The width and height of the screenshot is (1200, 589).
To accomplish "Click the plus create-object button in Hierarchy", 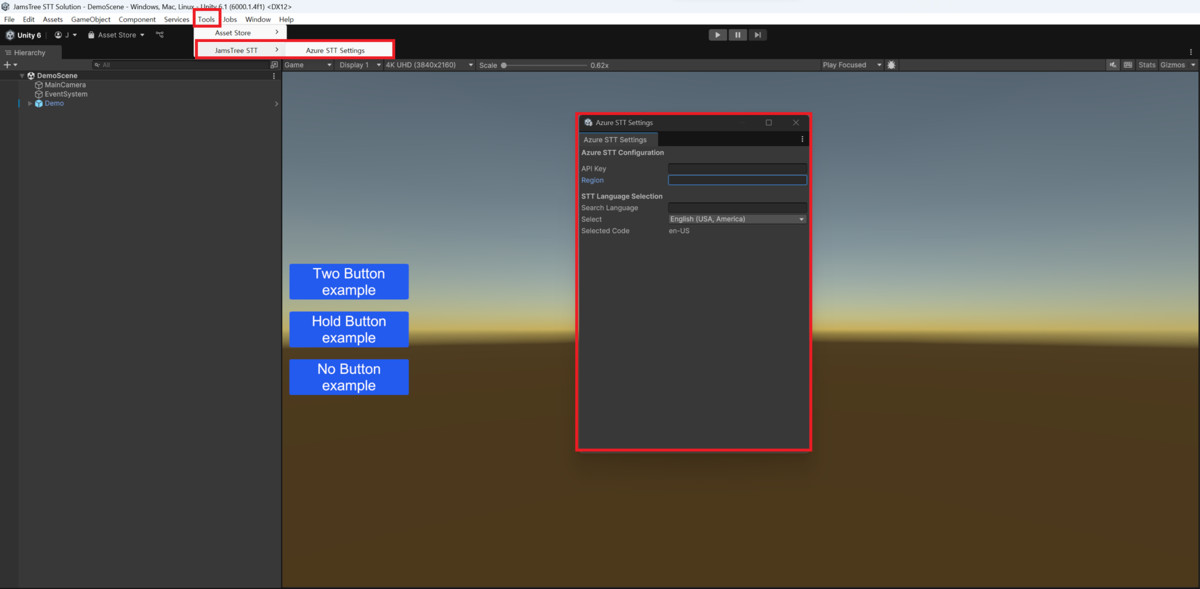I will click(x=9, y=65).
